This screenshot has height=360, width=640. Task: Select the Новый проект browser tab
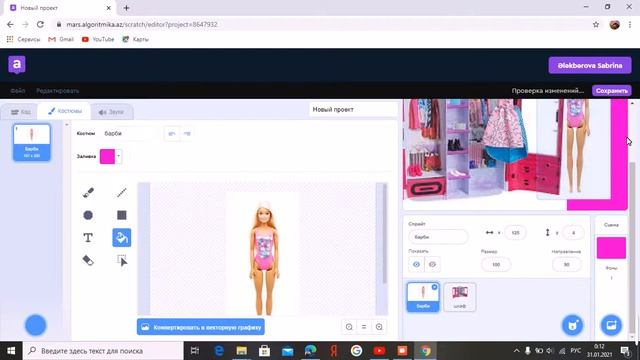[60, 8]
